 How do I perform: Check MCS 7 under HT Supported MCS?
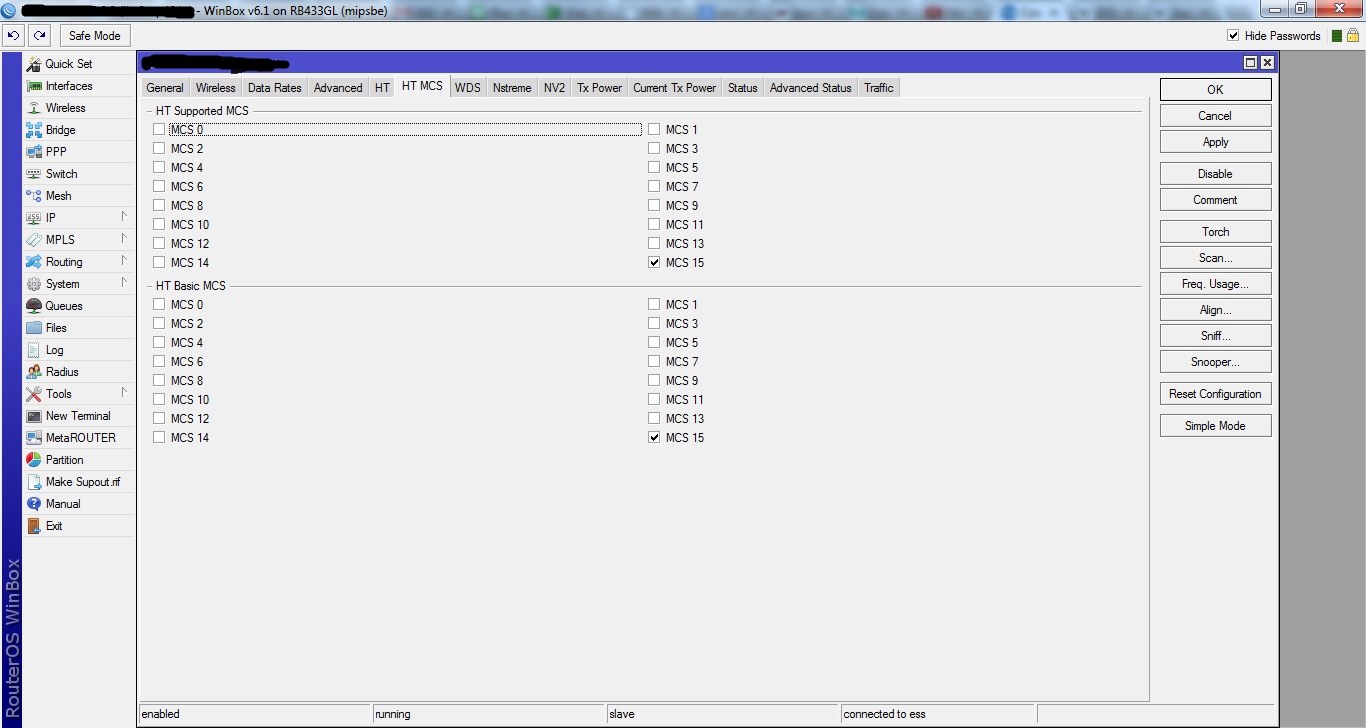(x=654, y=187)
